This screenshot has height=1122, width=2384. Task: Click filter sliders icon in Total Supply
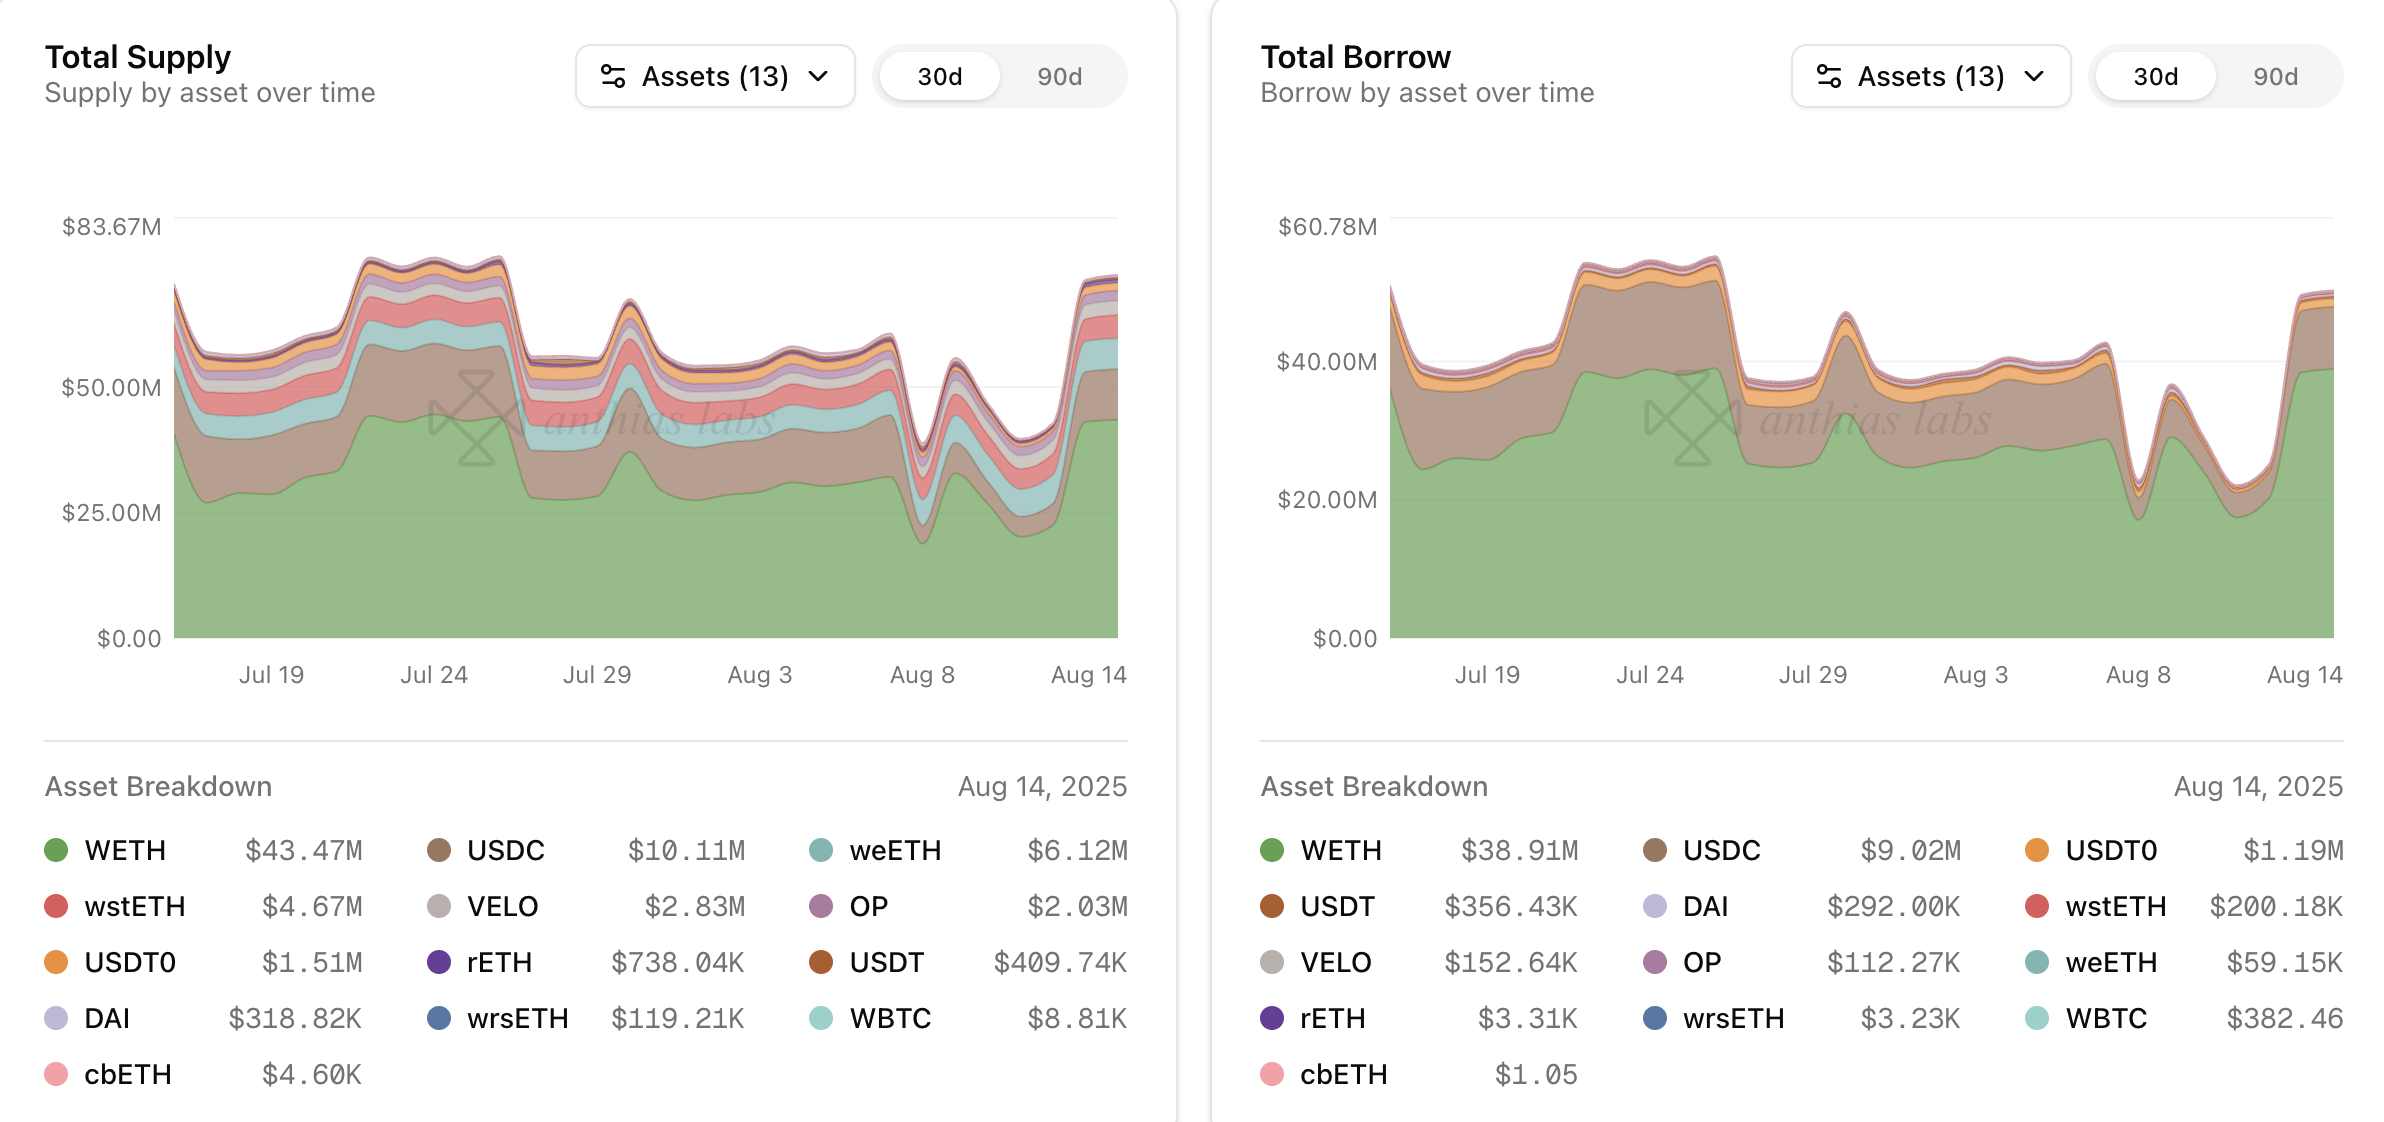tap(613, 76)
